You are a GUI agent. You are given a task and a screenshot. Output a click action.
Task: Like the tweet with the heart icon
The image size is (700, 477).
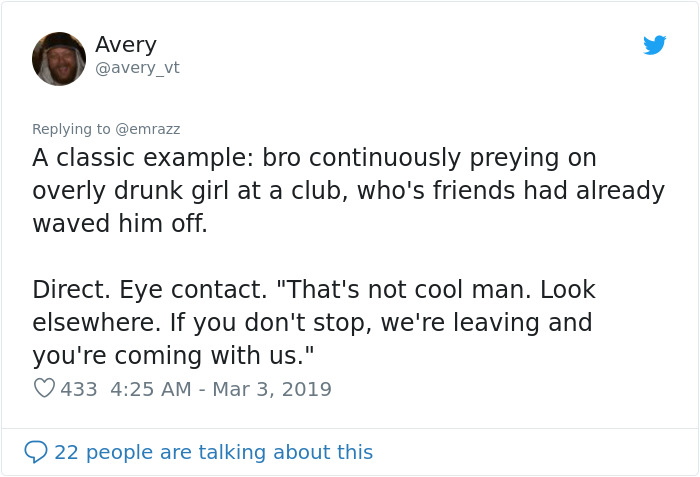click(44, 388)
